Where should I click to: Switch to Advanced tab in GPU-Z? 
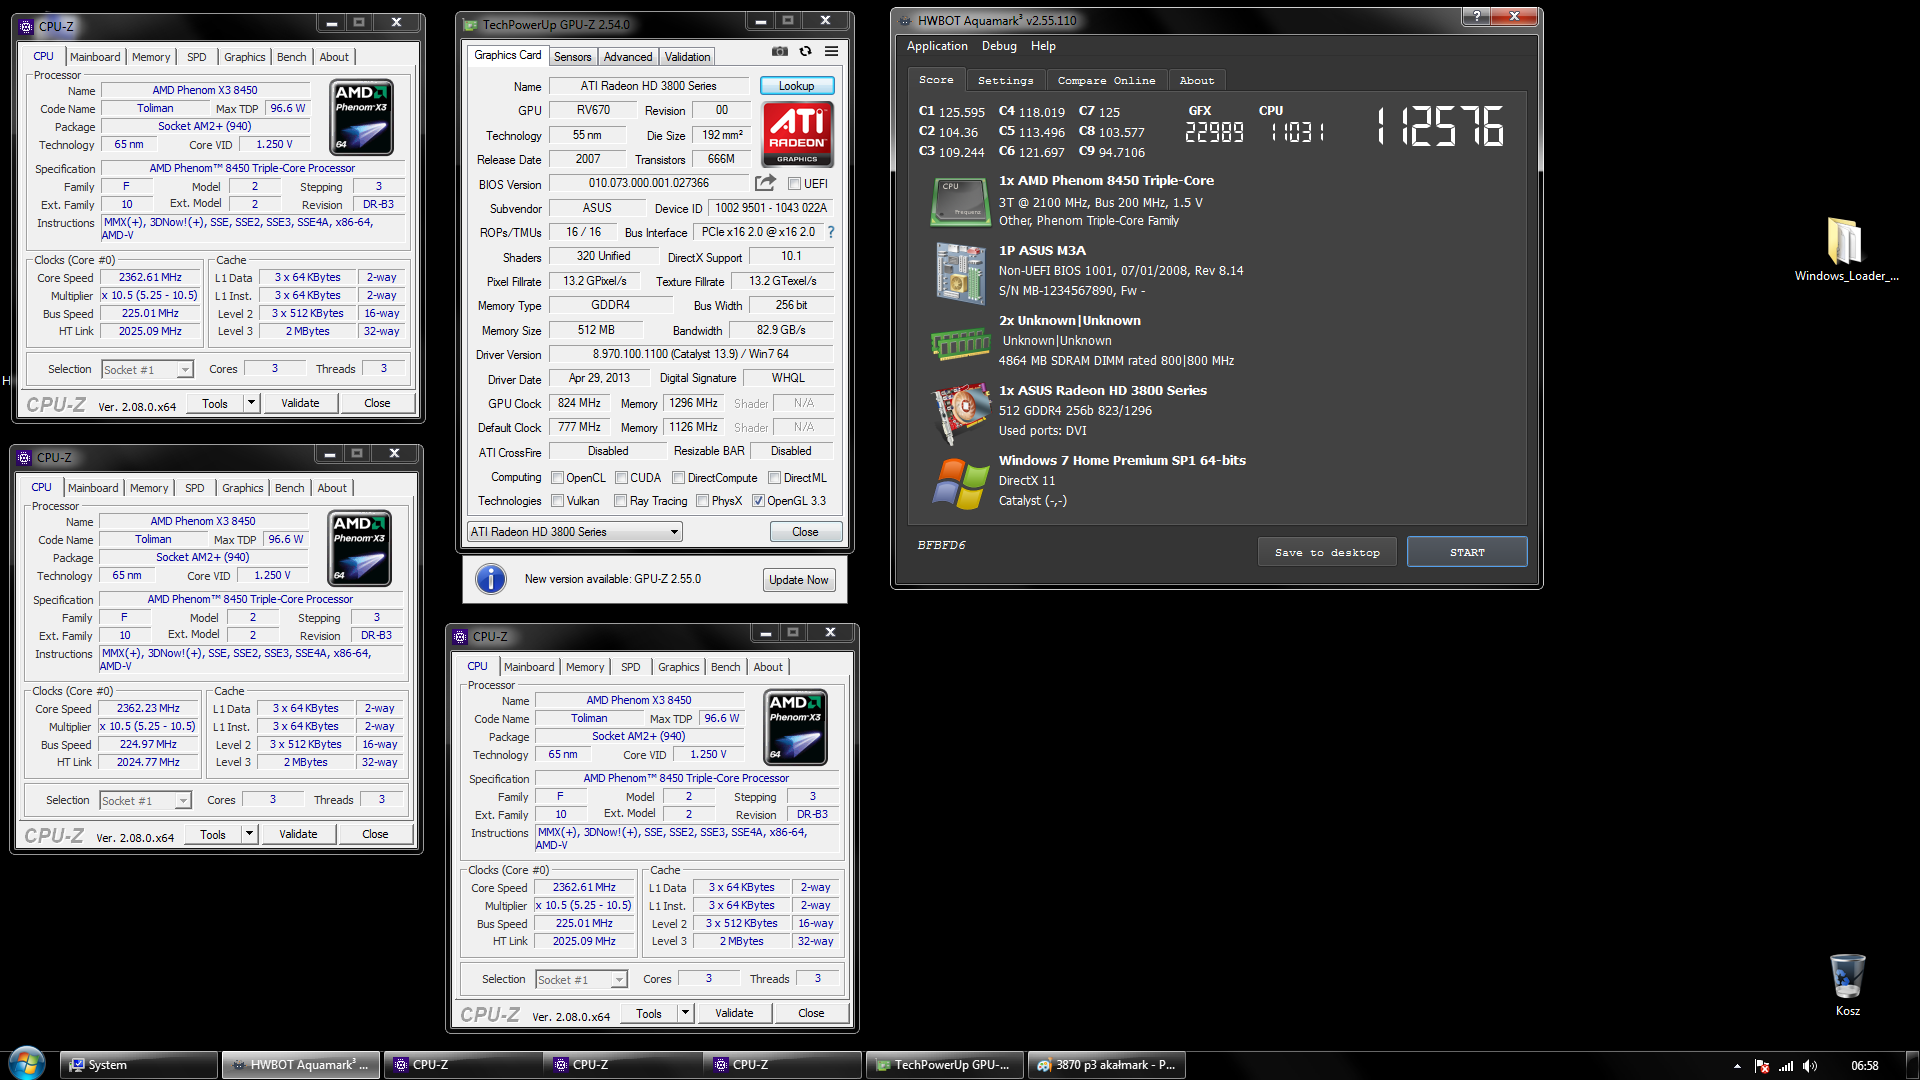(628, 57)
